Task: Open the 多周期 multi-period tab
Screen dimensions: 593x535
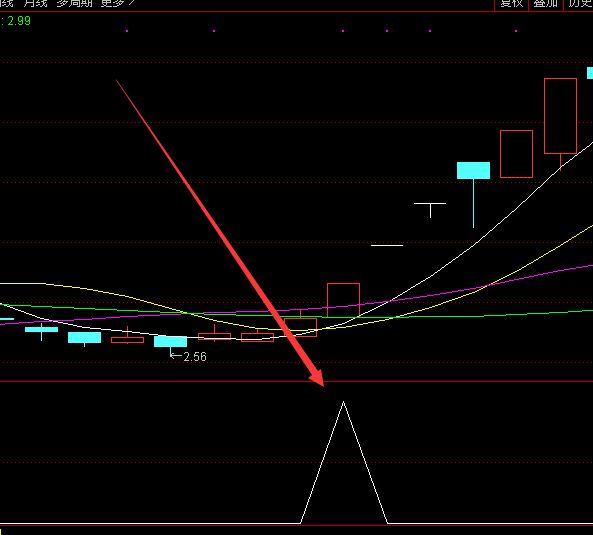Action: coord(75,3)
